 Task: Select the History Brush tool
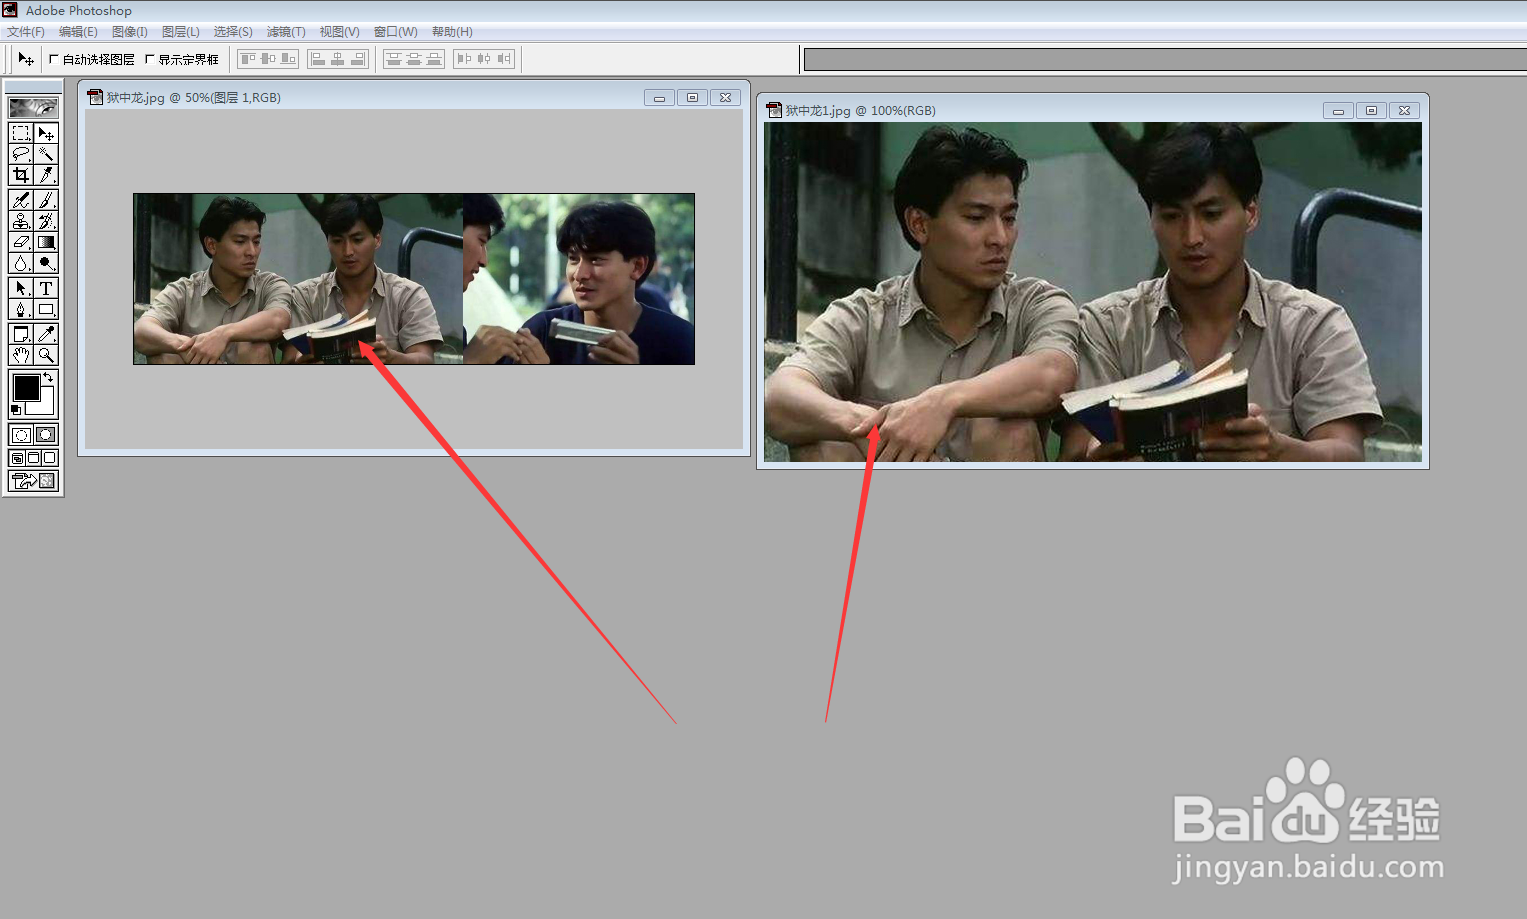[46, 221]
